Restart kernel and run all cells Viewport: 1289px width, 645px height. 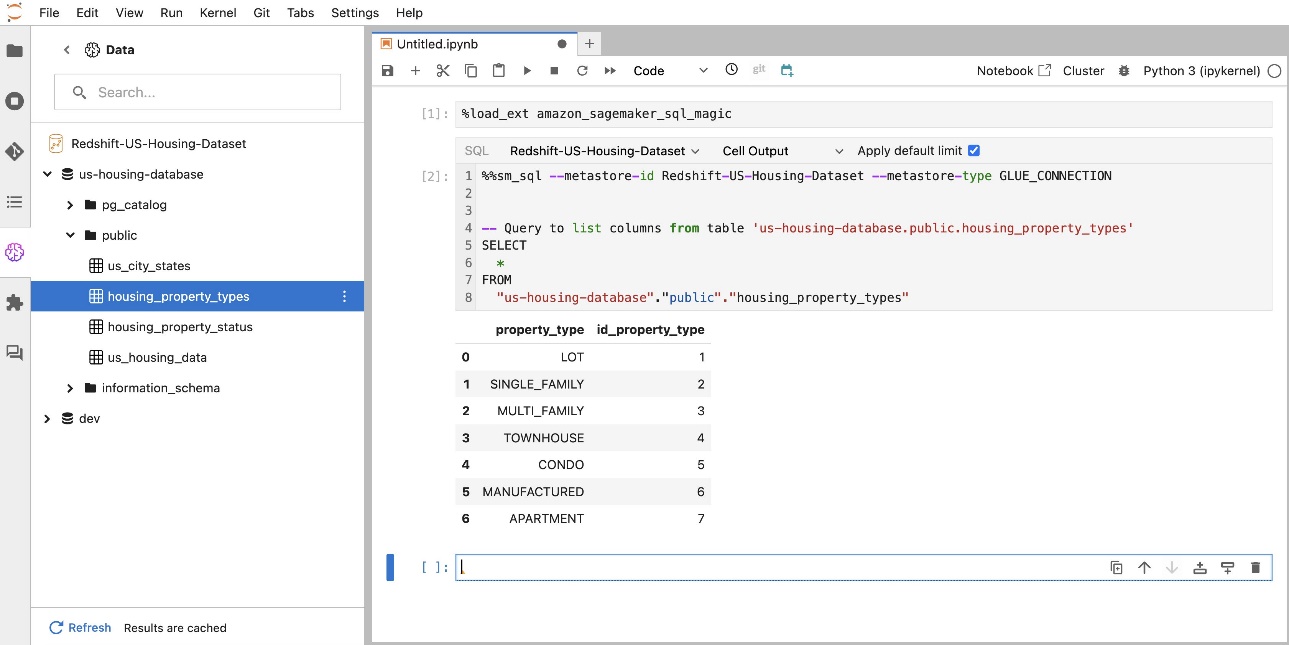tap(610, 71)
